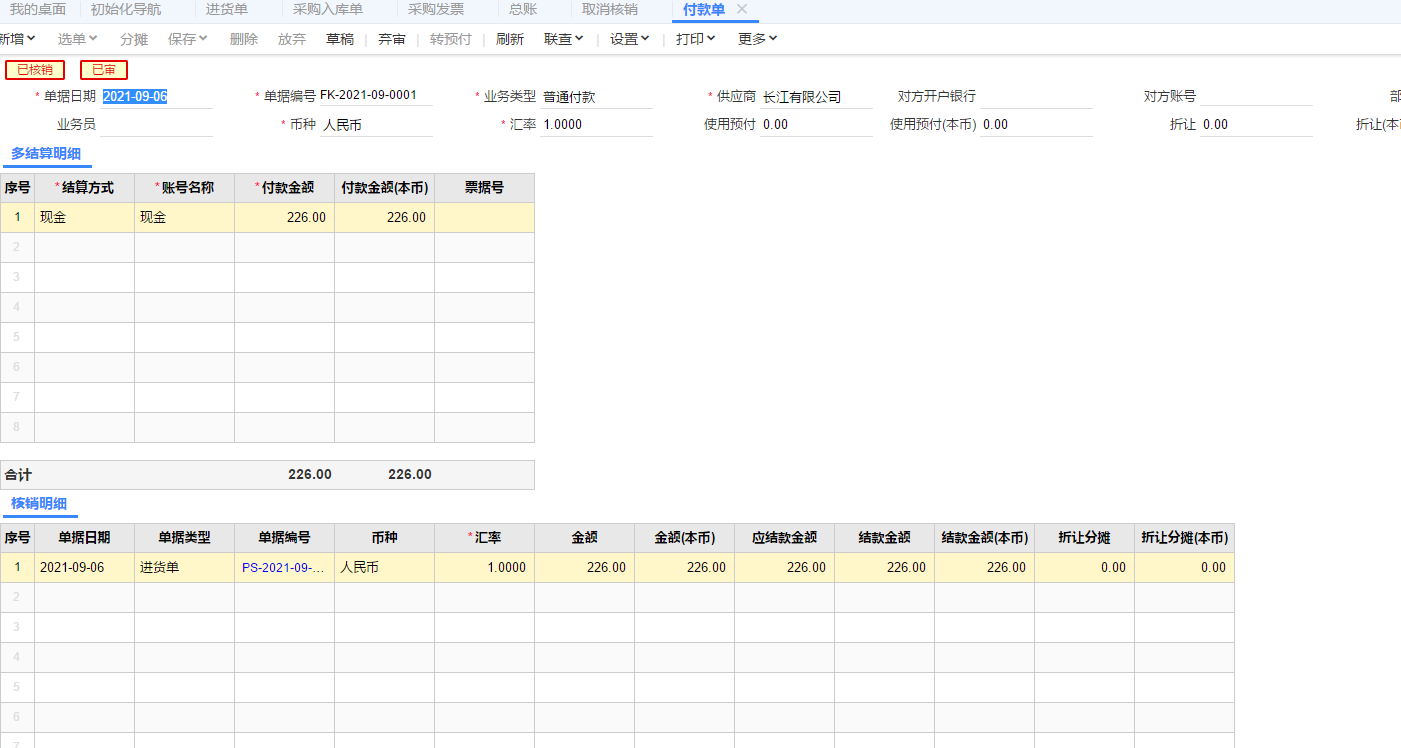
Task: Click row 1 付款金额 cell 226.00
Action: [x=284, y=218]
